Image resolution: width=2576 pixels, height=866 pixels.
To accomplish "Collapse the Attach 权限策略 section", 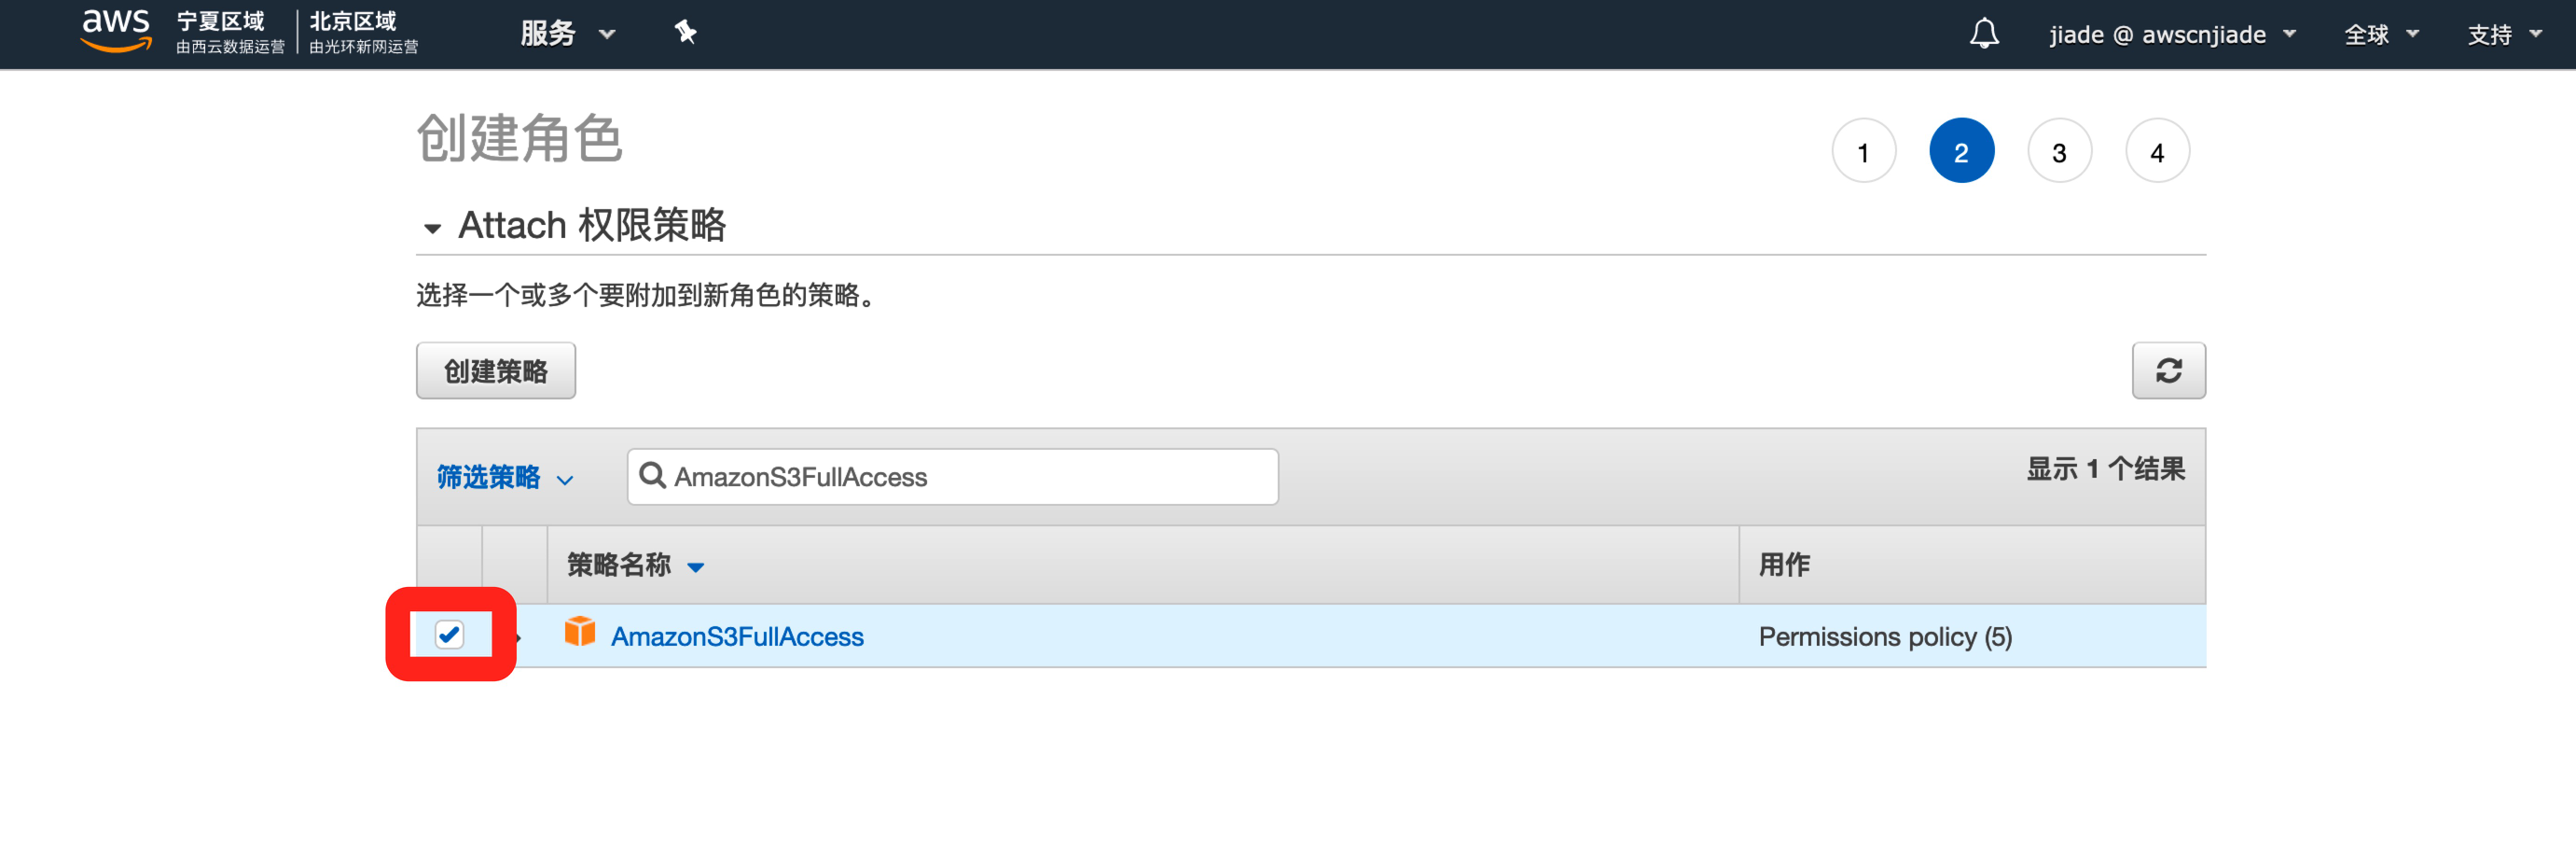I will click(x=432, y=229).
